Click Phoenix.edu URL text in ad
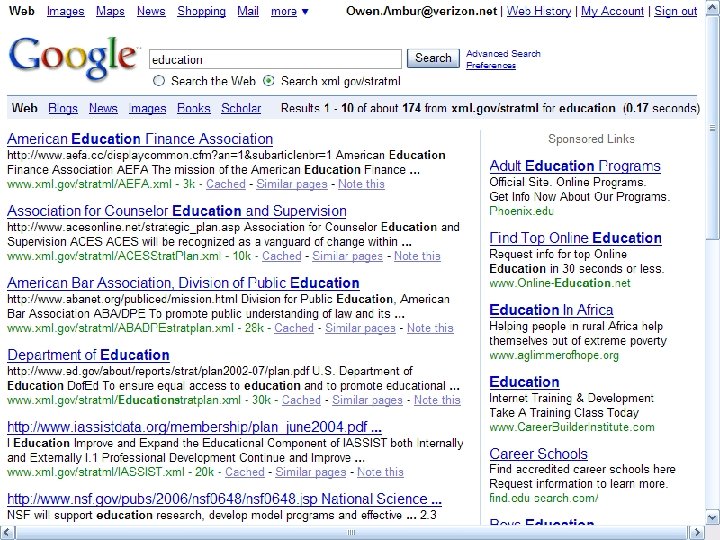 coord(521,211)
